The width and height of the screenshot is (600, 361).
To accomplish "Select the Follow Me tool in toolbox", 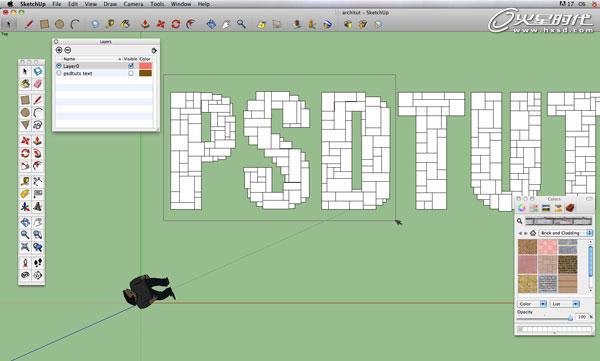I will tap(38, 153).
